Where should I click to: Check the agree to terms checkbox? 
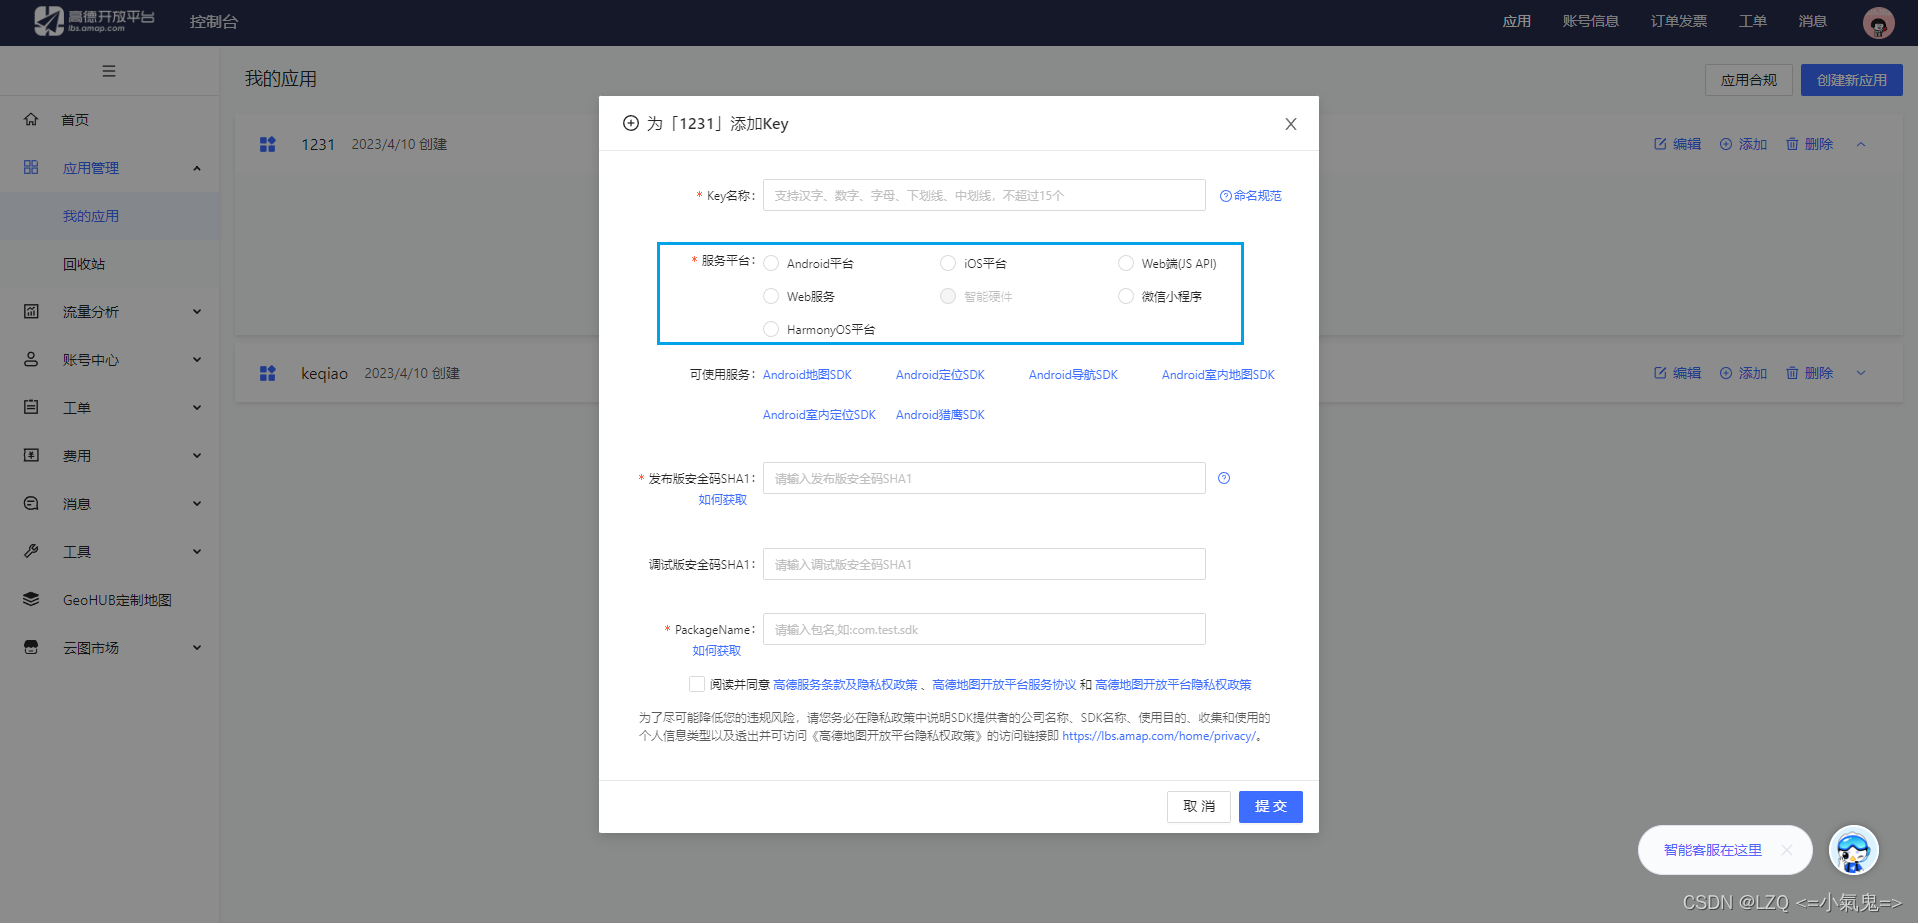(x=697, y=684)
